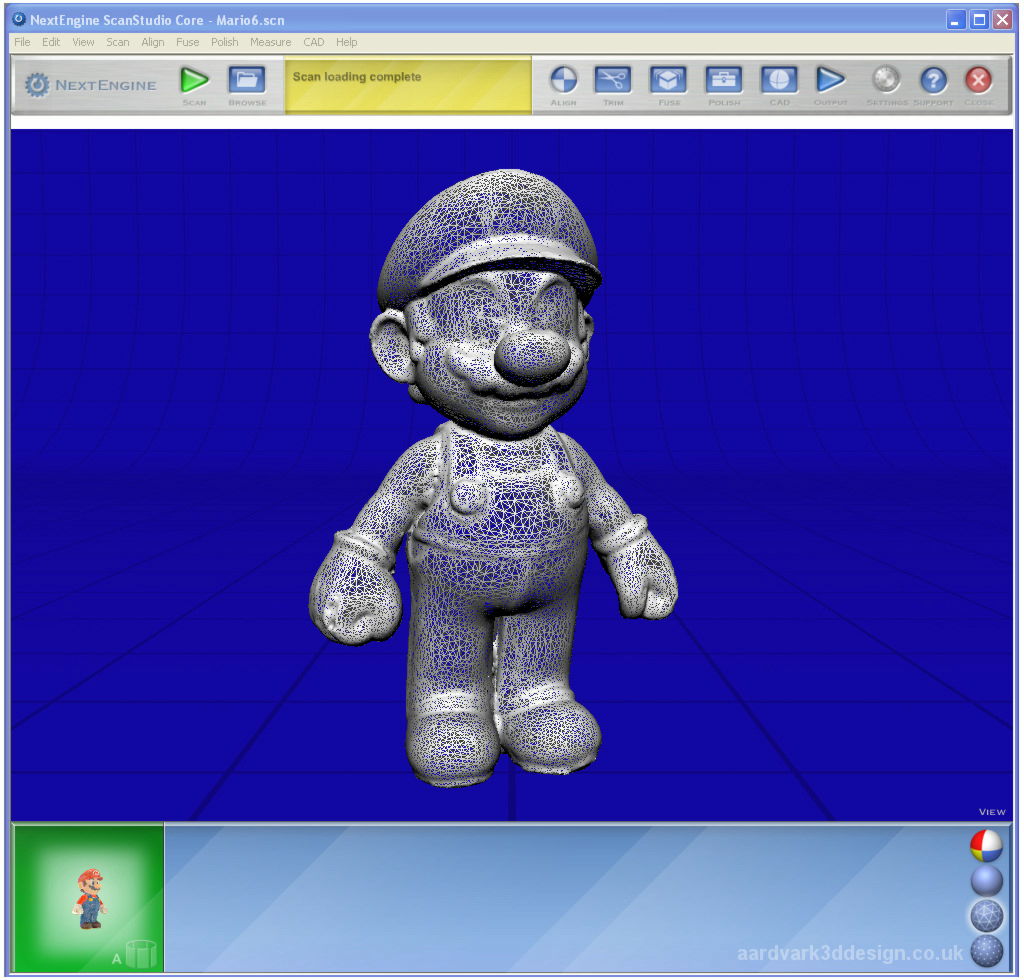Viewport: 1024px width, 980px height.
Task: Open the Polish toolbox icon
Action: [x=724, y=80]
